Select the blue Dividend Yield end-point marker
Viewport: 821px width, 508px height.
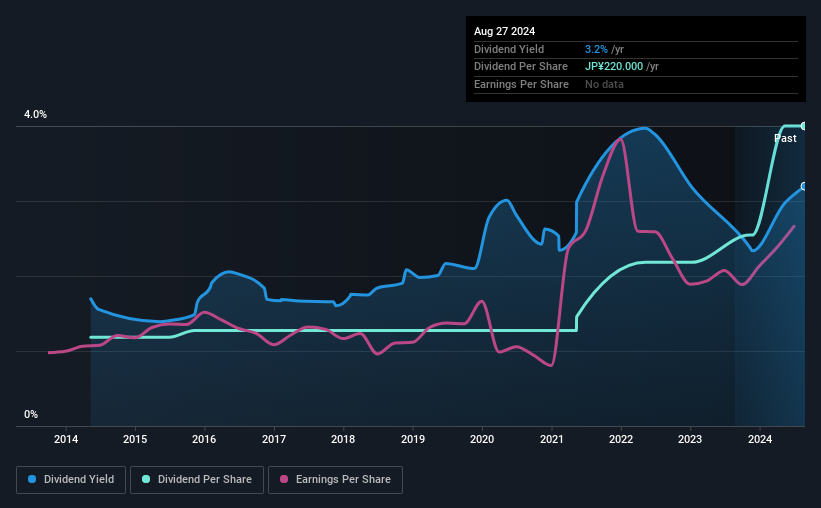[803, 187]
